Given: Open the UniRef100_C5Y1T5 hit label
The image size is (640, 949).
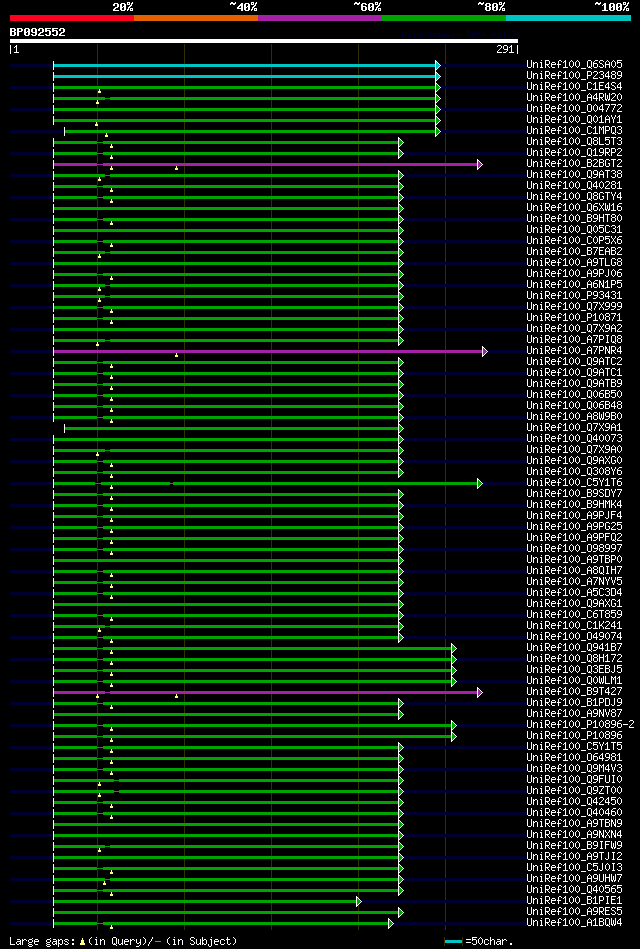Looking at the screenshot, I should (574, 746).
